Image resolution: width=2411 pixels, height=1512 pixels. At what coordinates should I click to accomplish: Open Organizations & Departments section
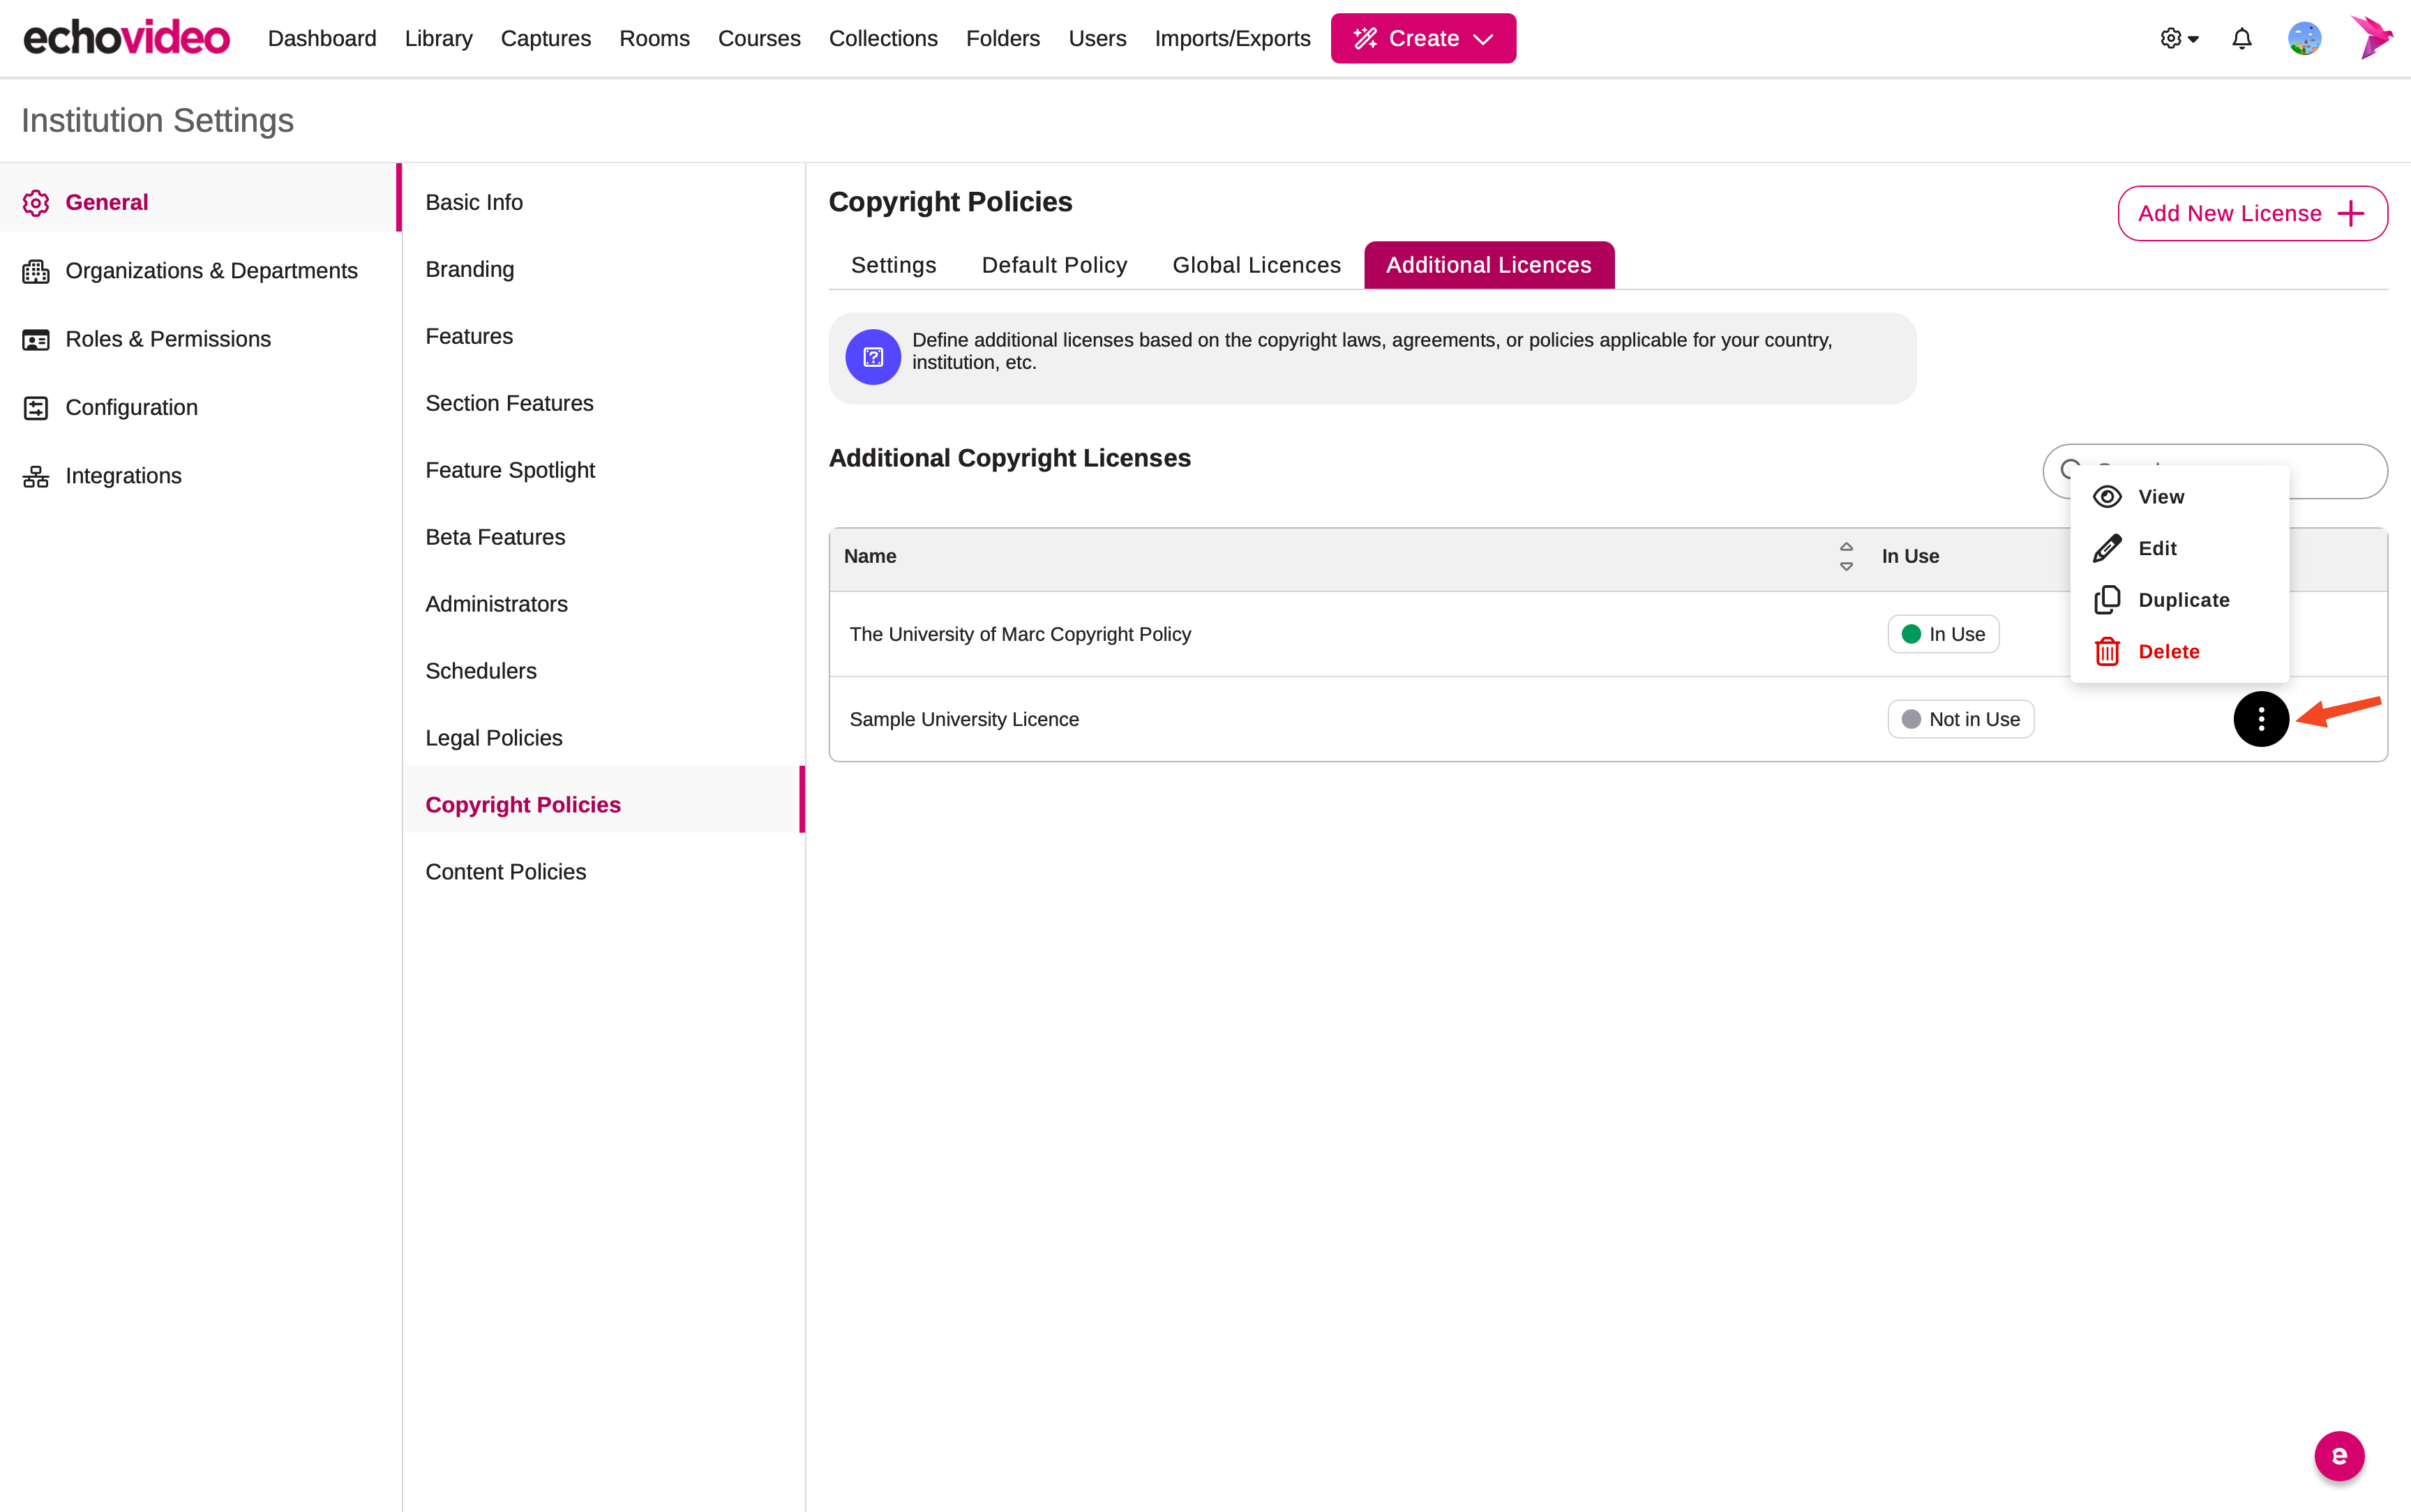click(x=200, y=271)
